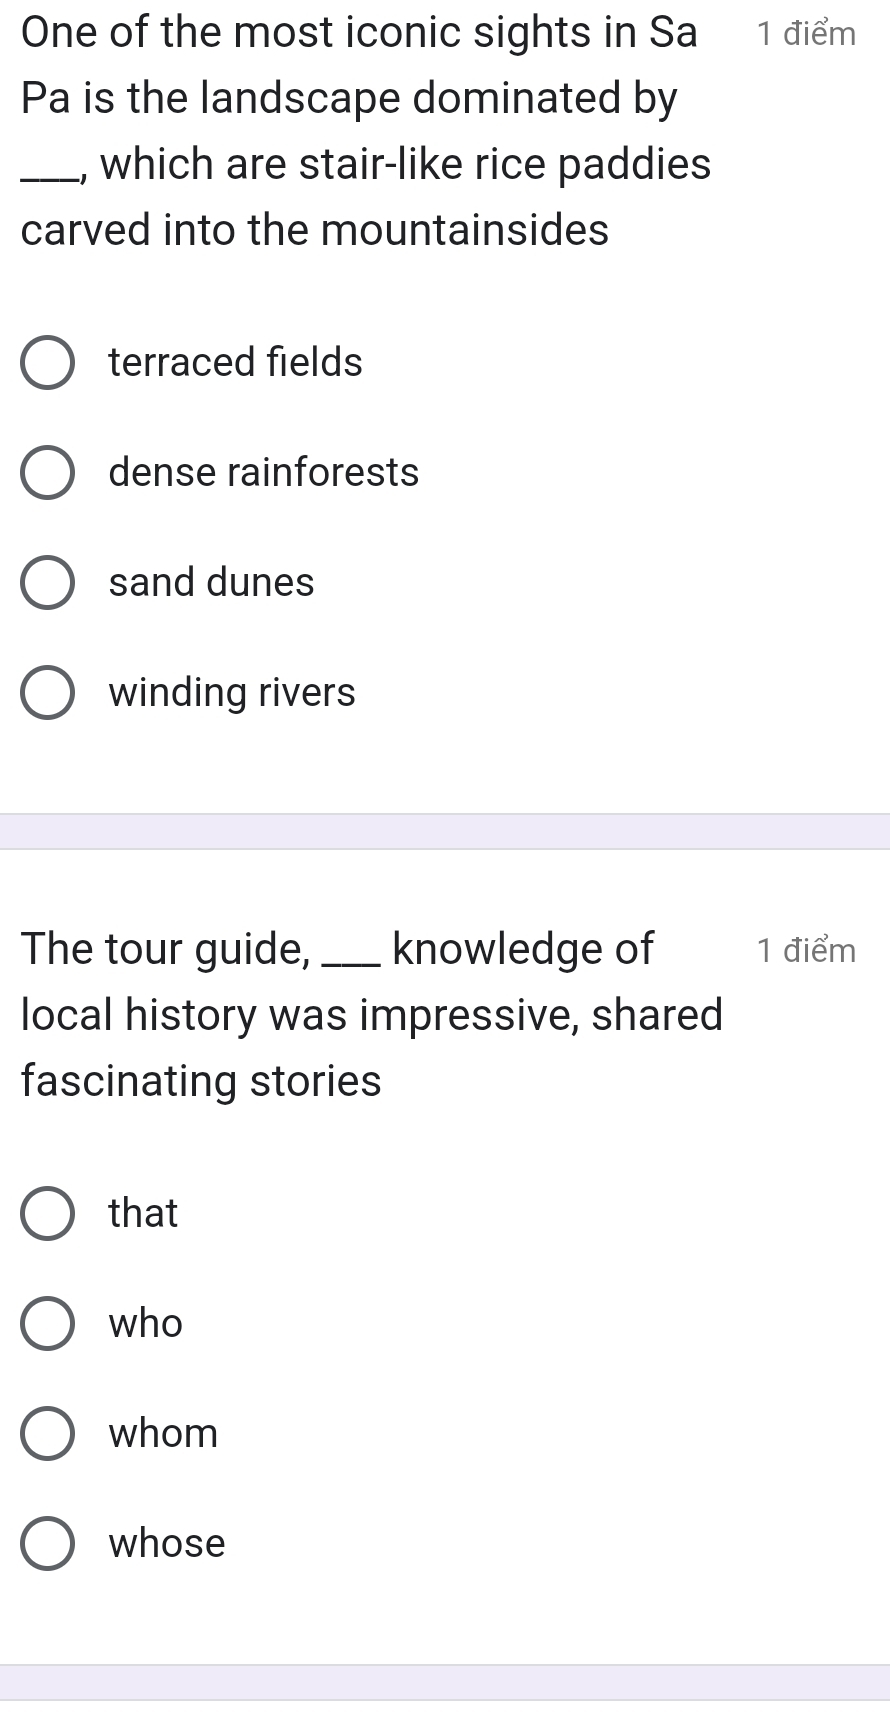Mark 'sand dunes' as the answer

47,583
